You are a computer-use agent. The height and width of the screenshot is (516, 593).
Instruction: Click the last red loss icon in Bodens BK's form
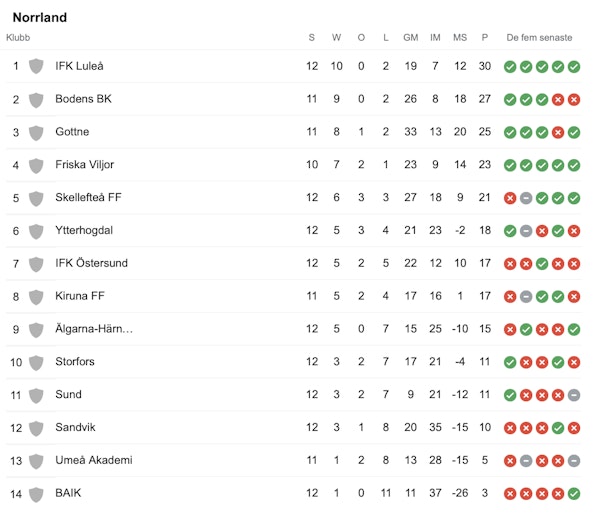tap(574, 100)
